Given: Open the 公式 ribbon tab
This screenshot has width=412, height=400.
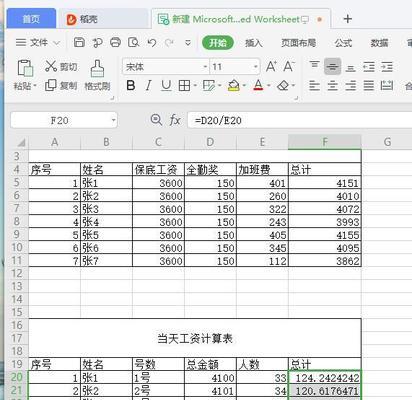Looking at the screenshot, I should (343, 43).
